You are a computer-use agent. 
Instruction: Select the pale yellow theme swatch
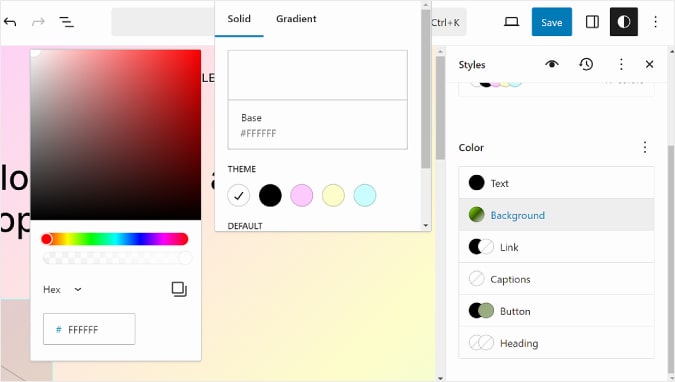point(333,196)
